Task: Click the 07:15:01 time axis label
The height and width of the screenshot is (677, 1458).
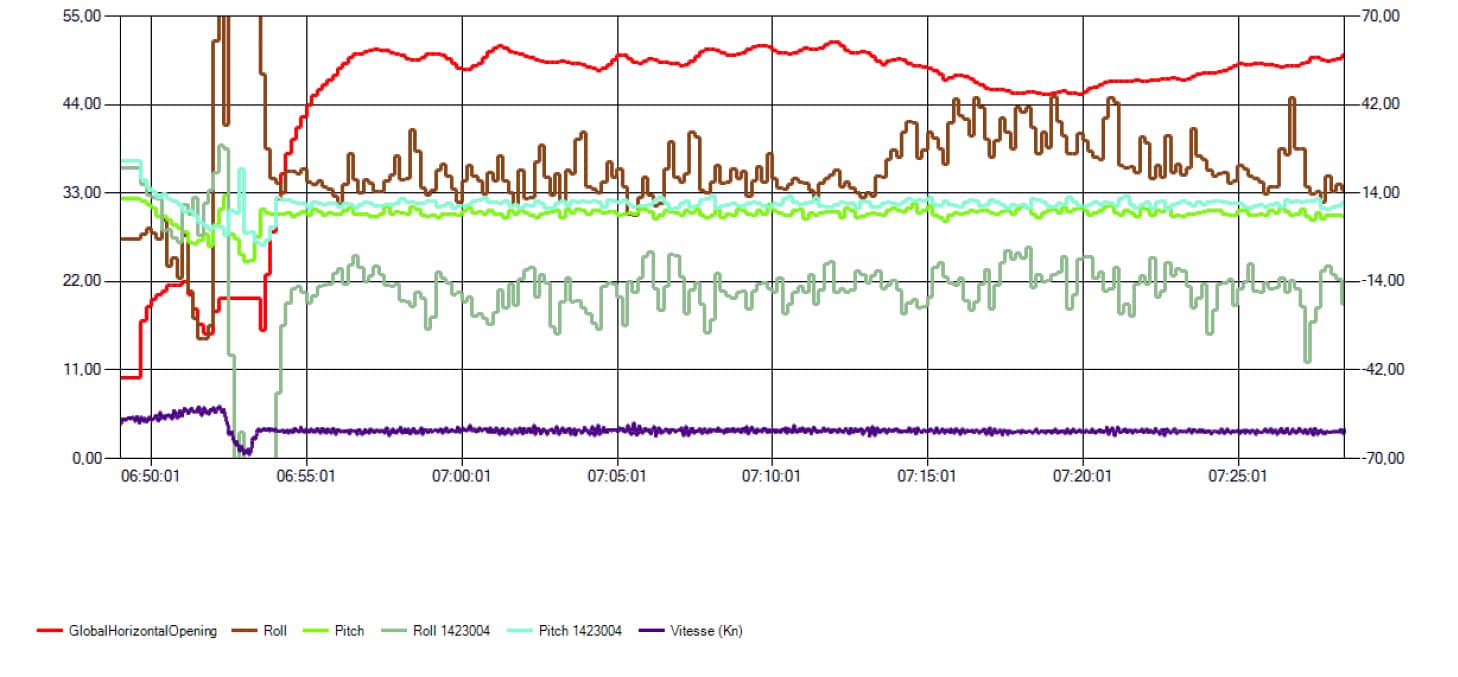Action: pyautogui.click(x=927, y=476)
